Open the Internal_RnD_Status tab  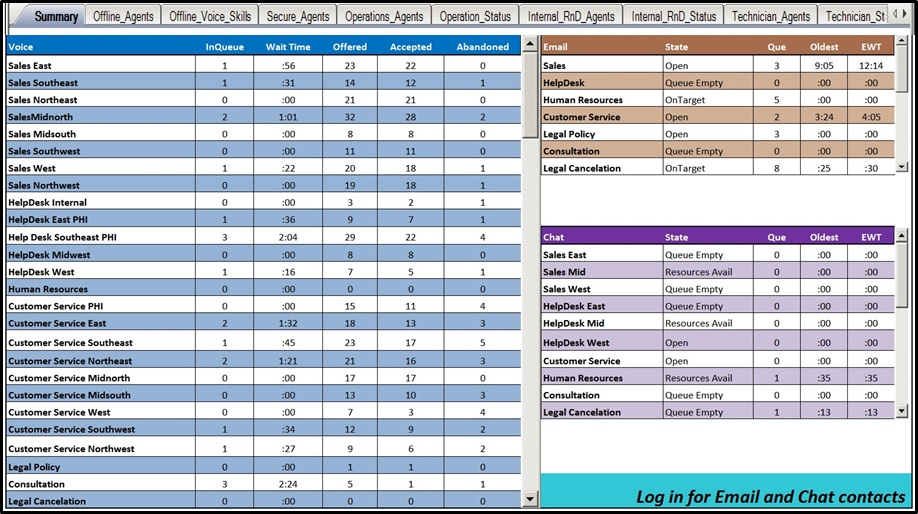[673, 16]
